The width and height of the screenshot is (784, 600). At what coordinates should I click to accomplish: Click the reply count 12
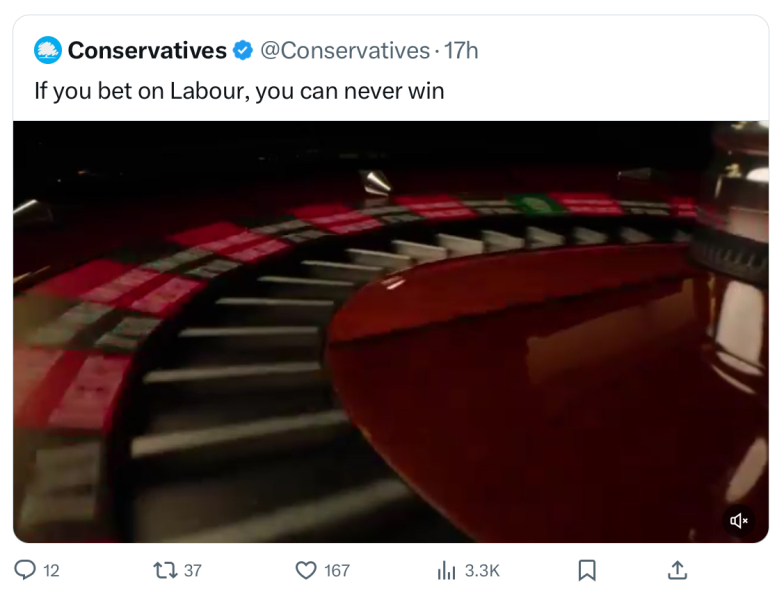tap(52, 570)
